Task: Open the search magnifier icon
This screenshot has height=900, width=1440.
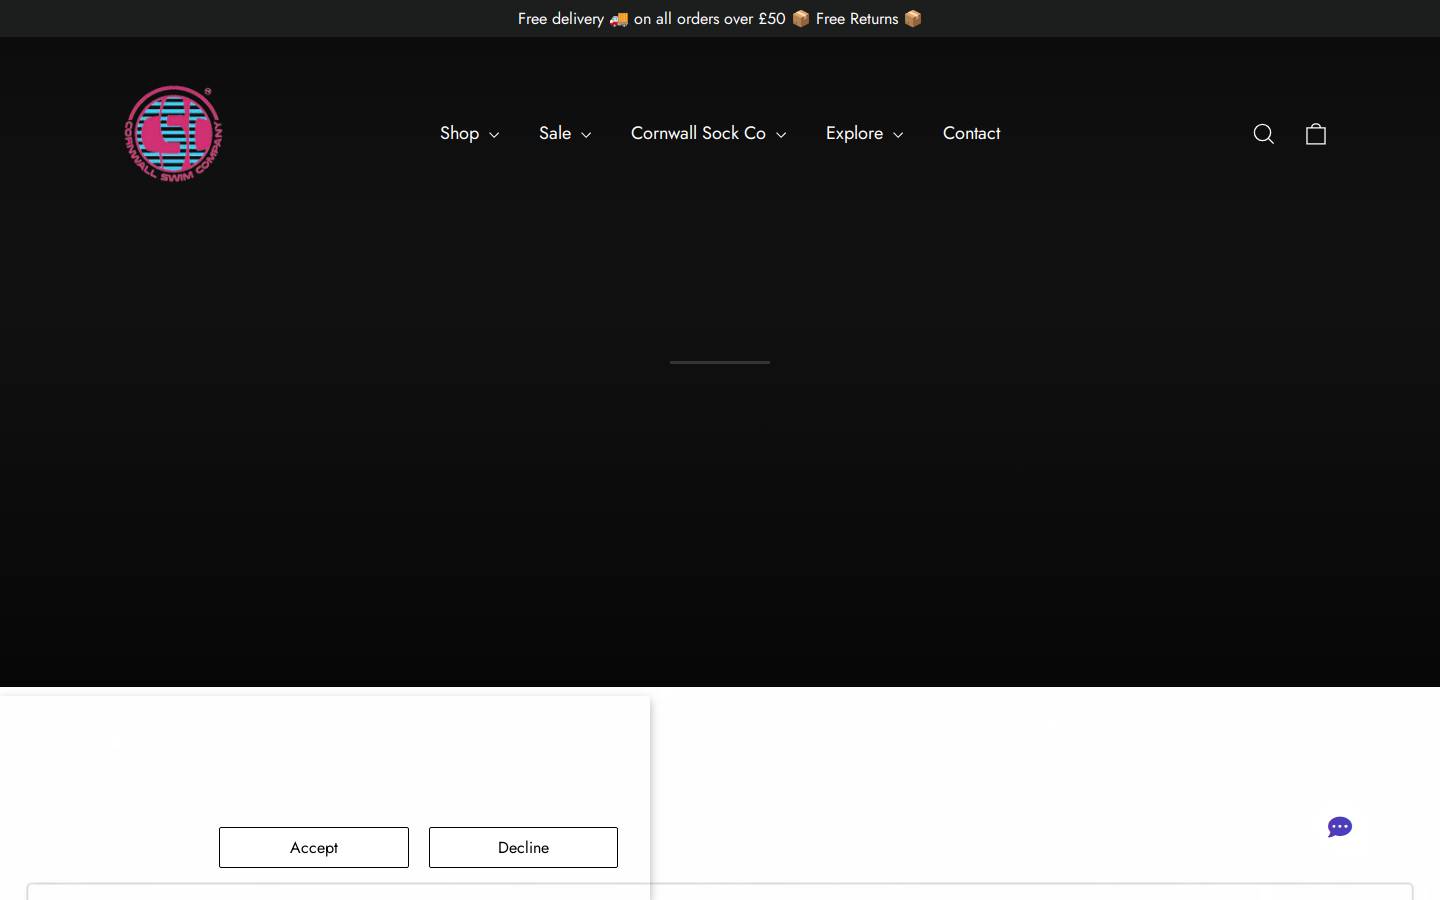Action: tap(1263, 134)
